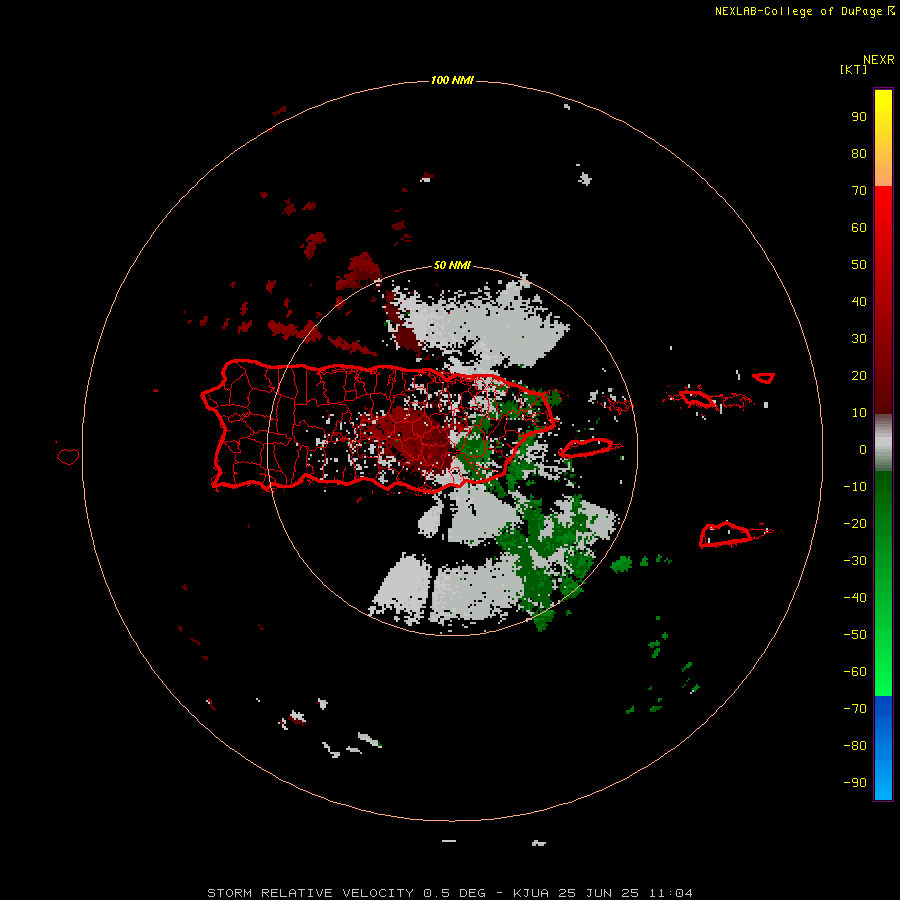Click the Storm Relative Velocity caption text
The width and height of the screenshot is (900, 900).
(x=449, y=893)
